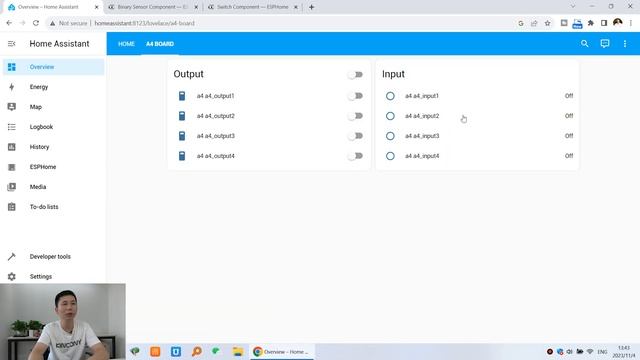This screenshot has height=360, width=640.
Task: Click the a4 a4_output1 entity name
Action: (x=216, y=96)
